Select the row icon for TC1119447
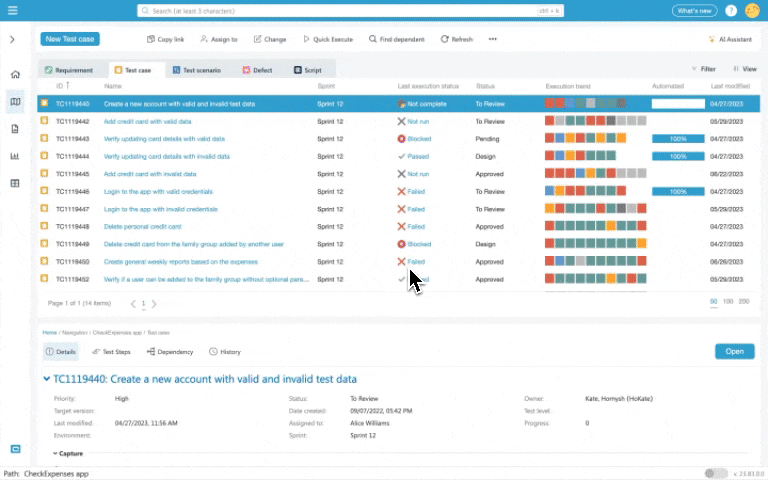The width and height of the screenshot is (768, 480). coord(44,209)
